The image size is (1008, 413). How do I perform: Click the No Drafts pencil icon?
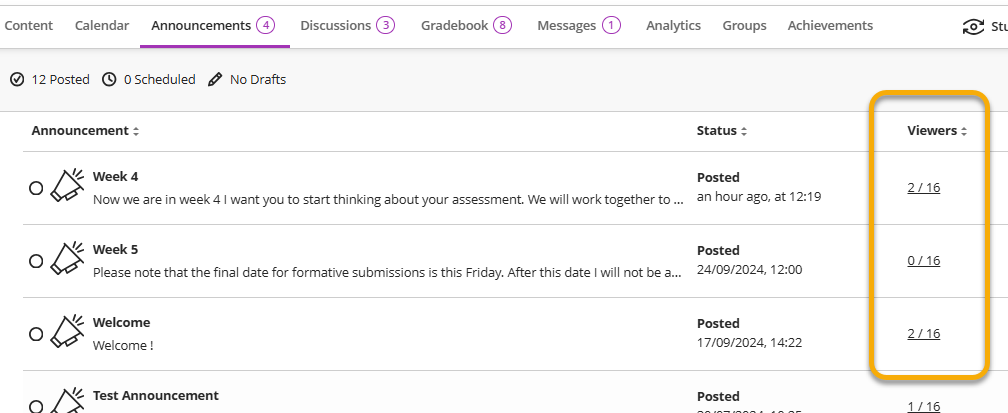tap(215, 79)
